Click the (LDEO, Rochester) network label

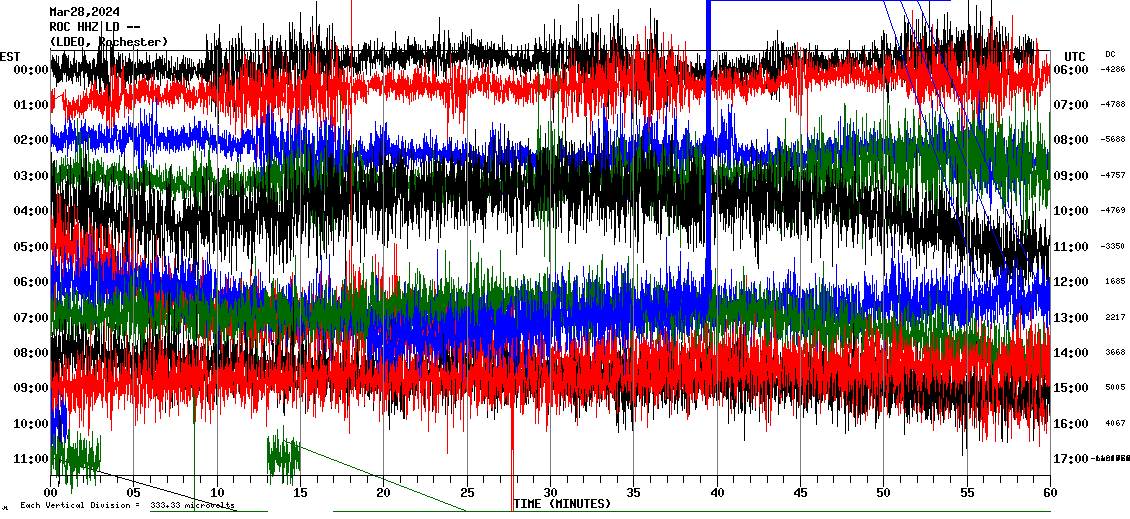click(109, 41)
